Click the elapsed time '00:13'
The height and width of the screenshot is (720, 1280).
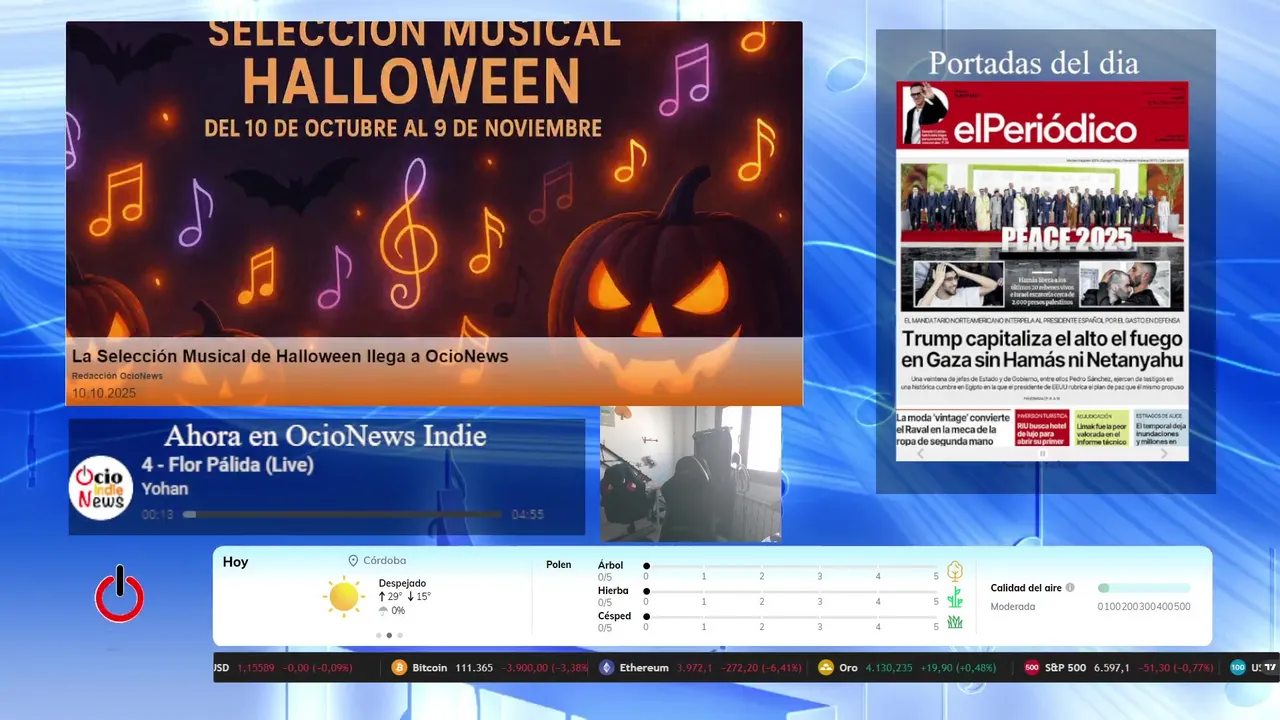pyautogui.click(x=157, y=515)
